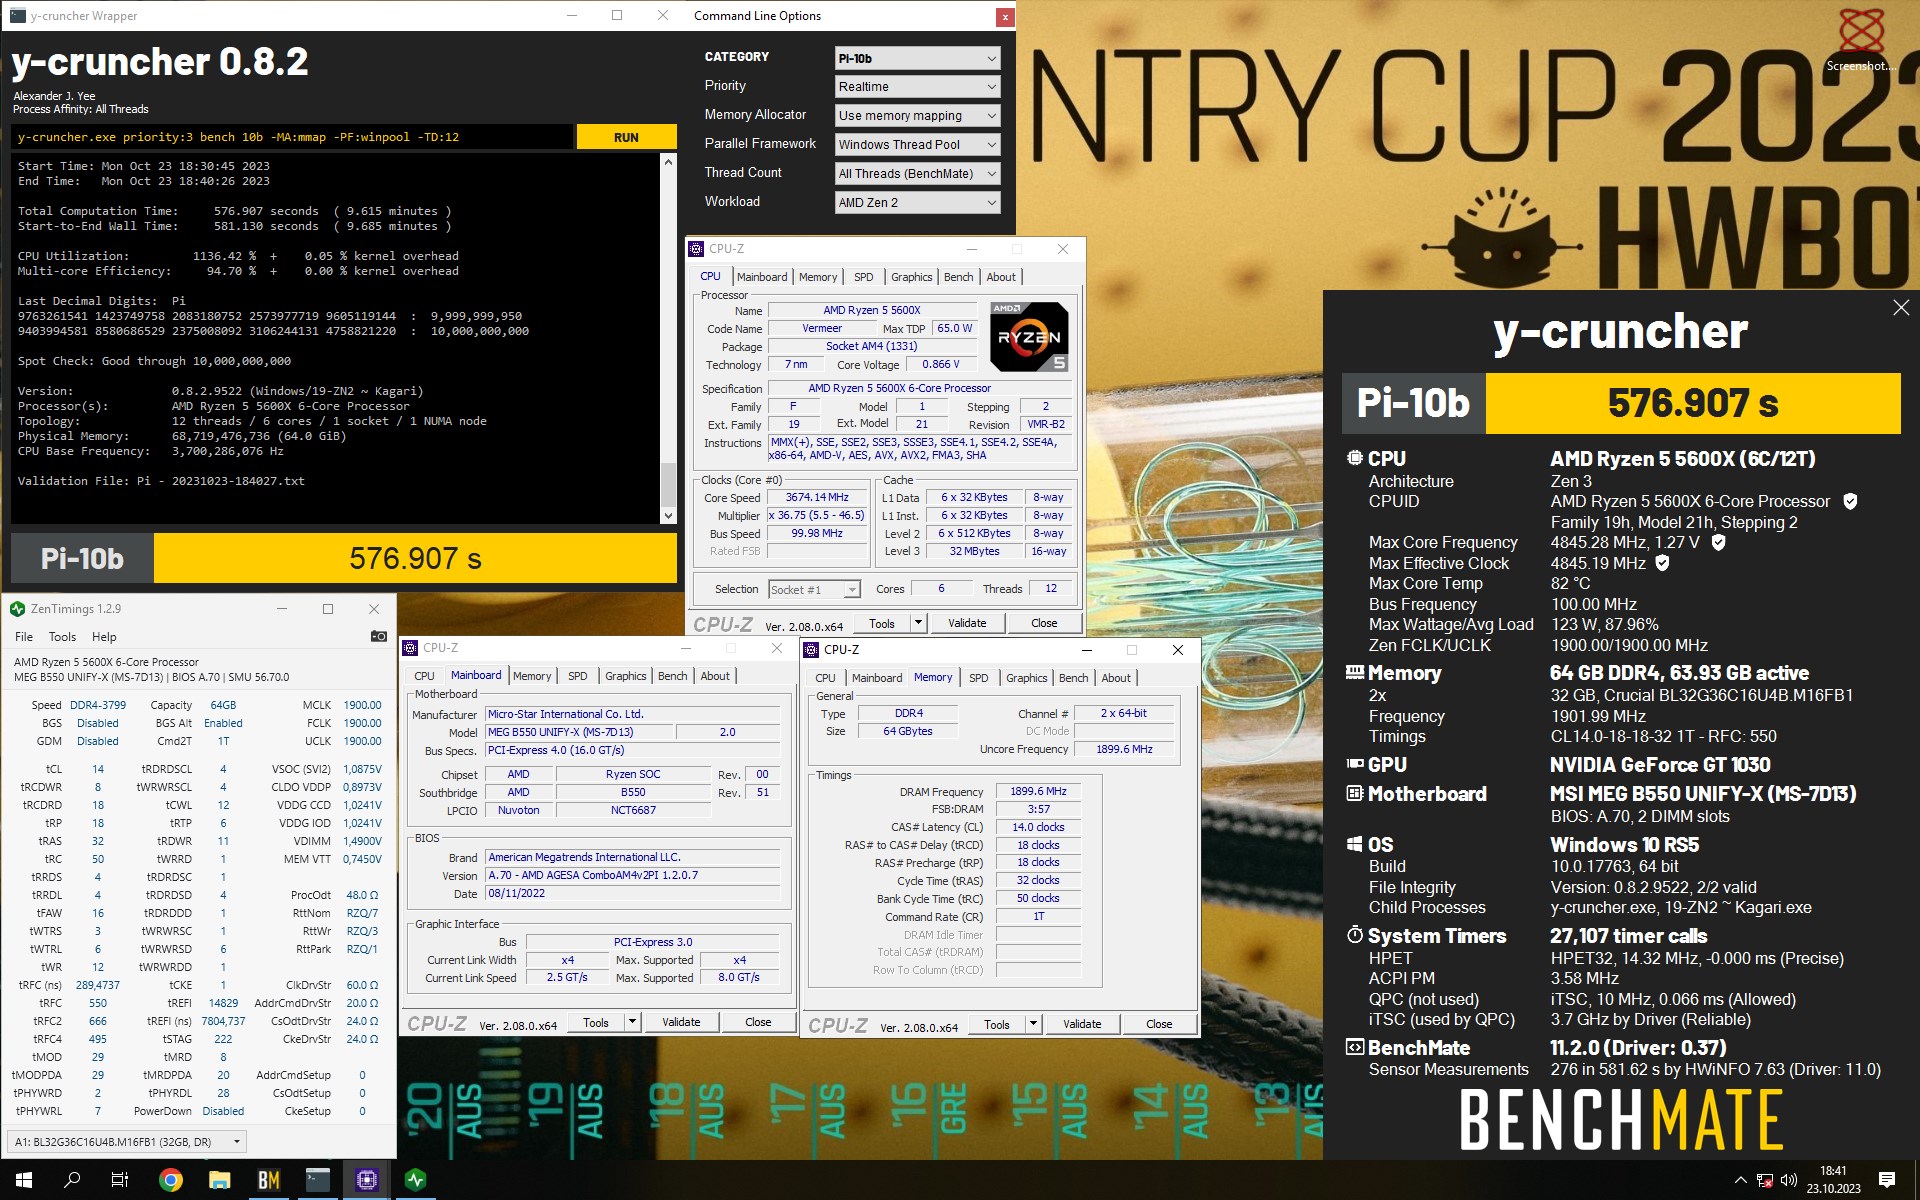Click the verified shield next to CPUID
1920x1200 pixels.
tap(1850, 501)
